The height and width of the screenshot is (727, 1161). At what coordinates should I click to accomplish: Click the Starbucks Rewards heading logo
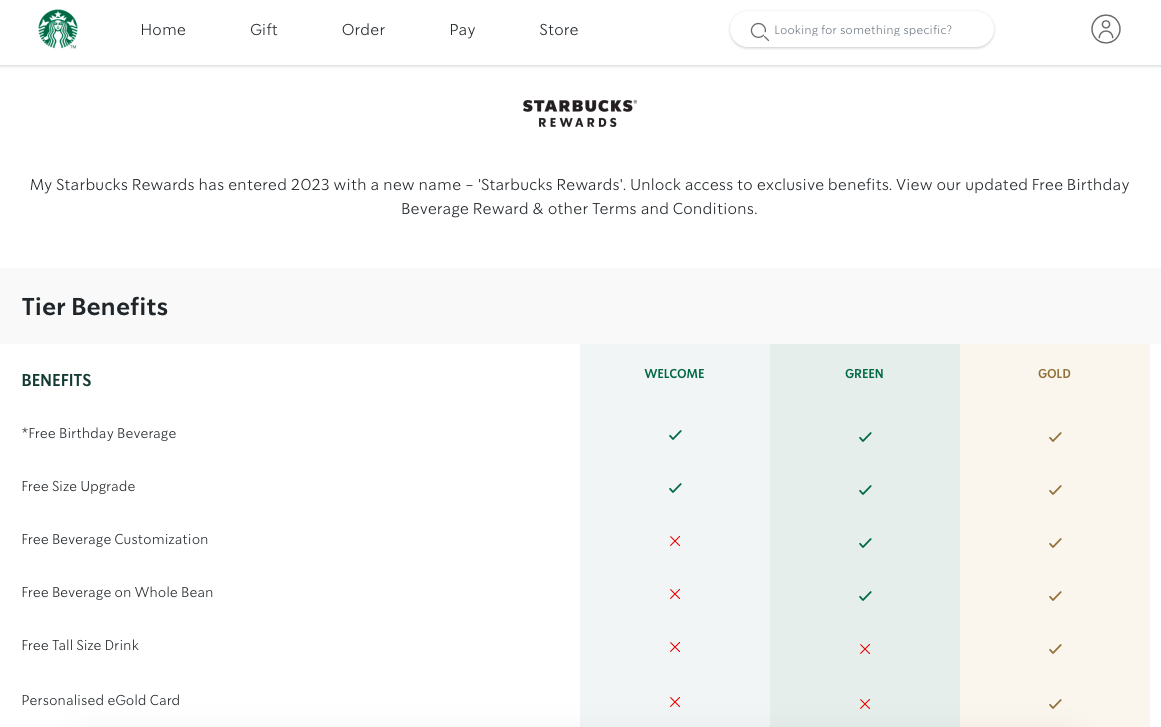pos(579,113)
